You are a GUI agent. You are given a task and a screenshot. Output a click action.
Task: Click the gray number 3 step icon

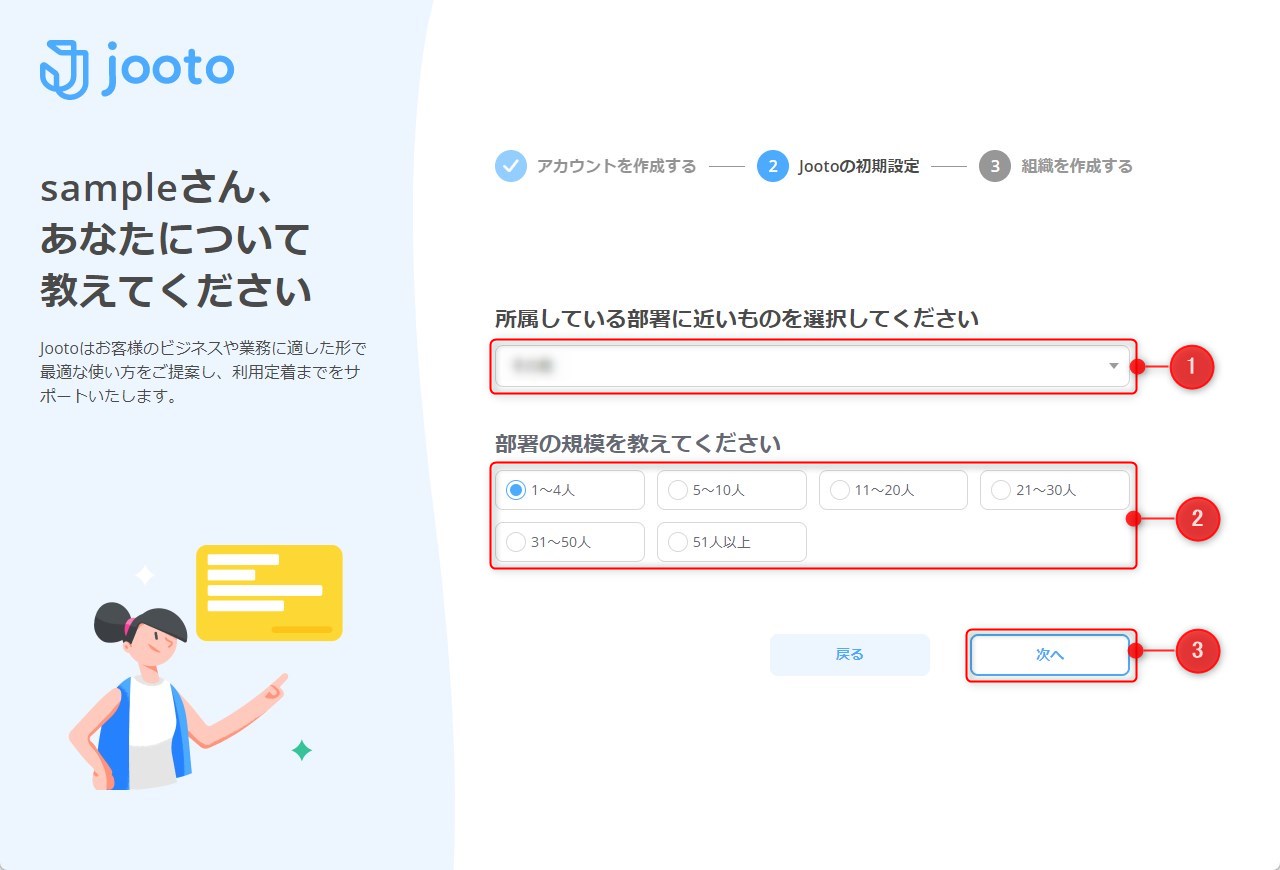pos(995,166)
